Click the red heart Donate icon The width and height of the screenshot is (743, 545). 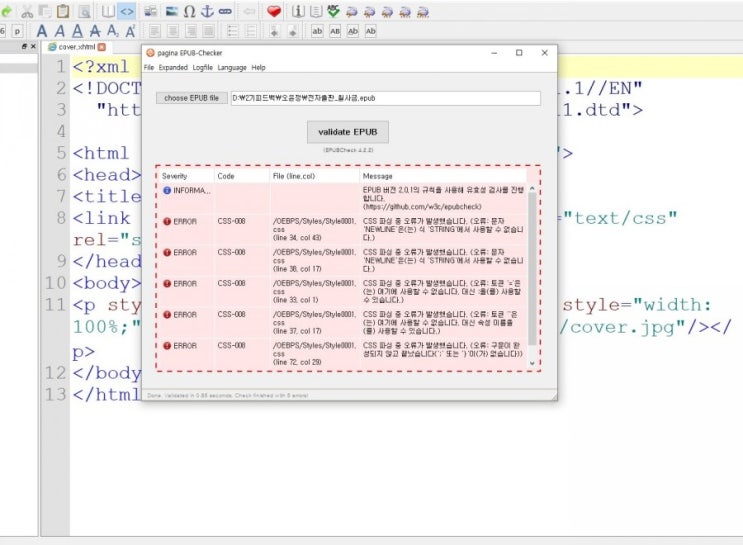(273, 11)
